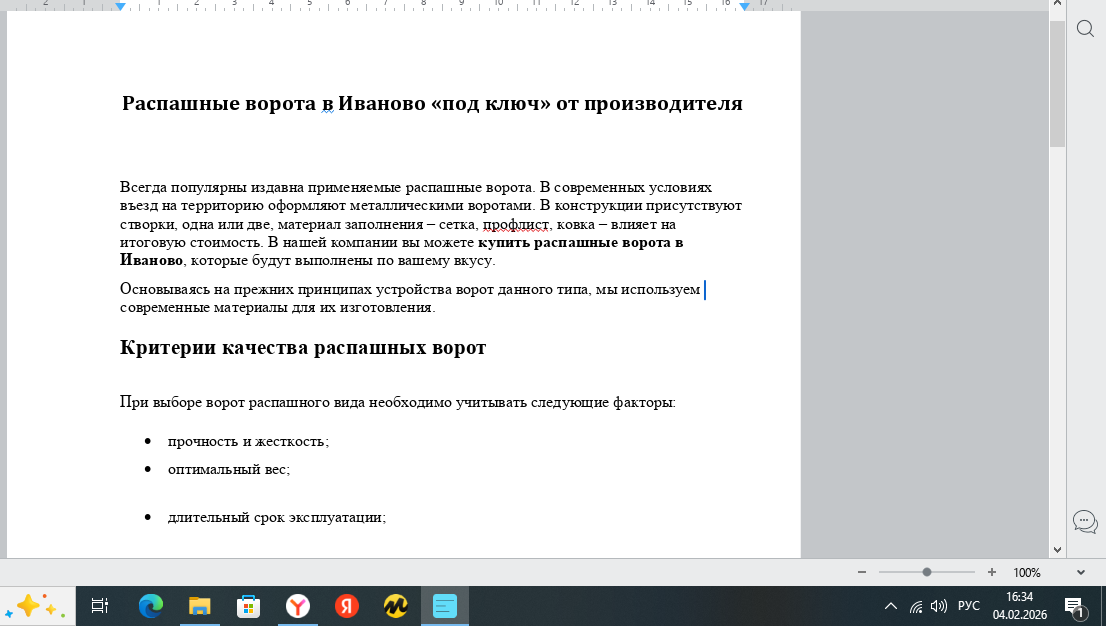Click the scrollbar down arrow
Viewport: 1106px width, 626px height.
1056,548
